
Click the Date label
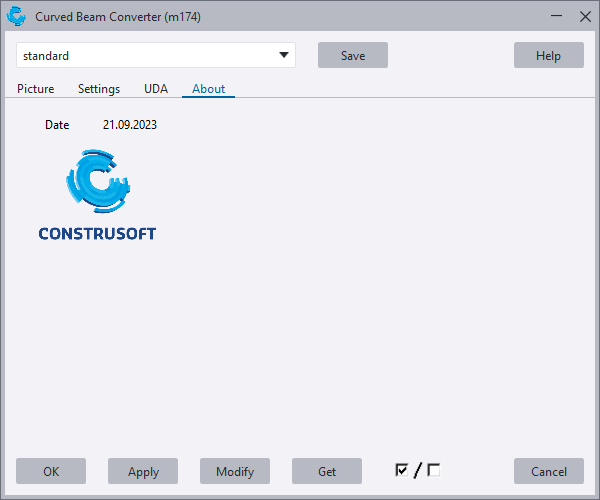tap(57, 125)
